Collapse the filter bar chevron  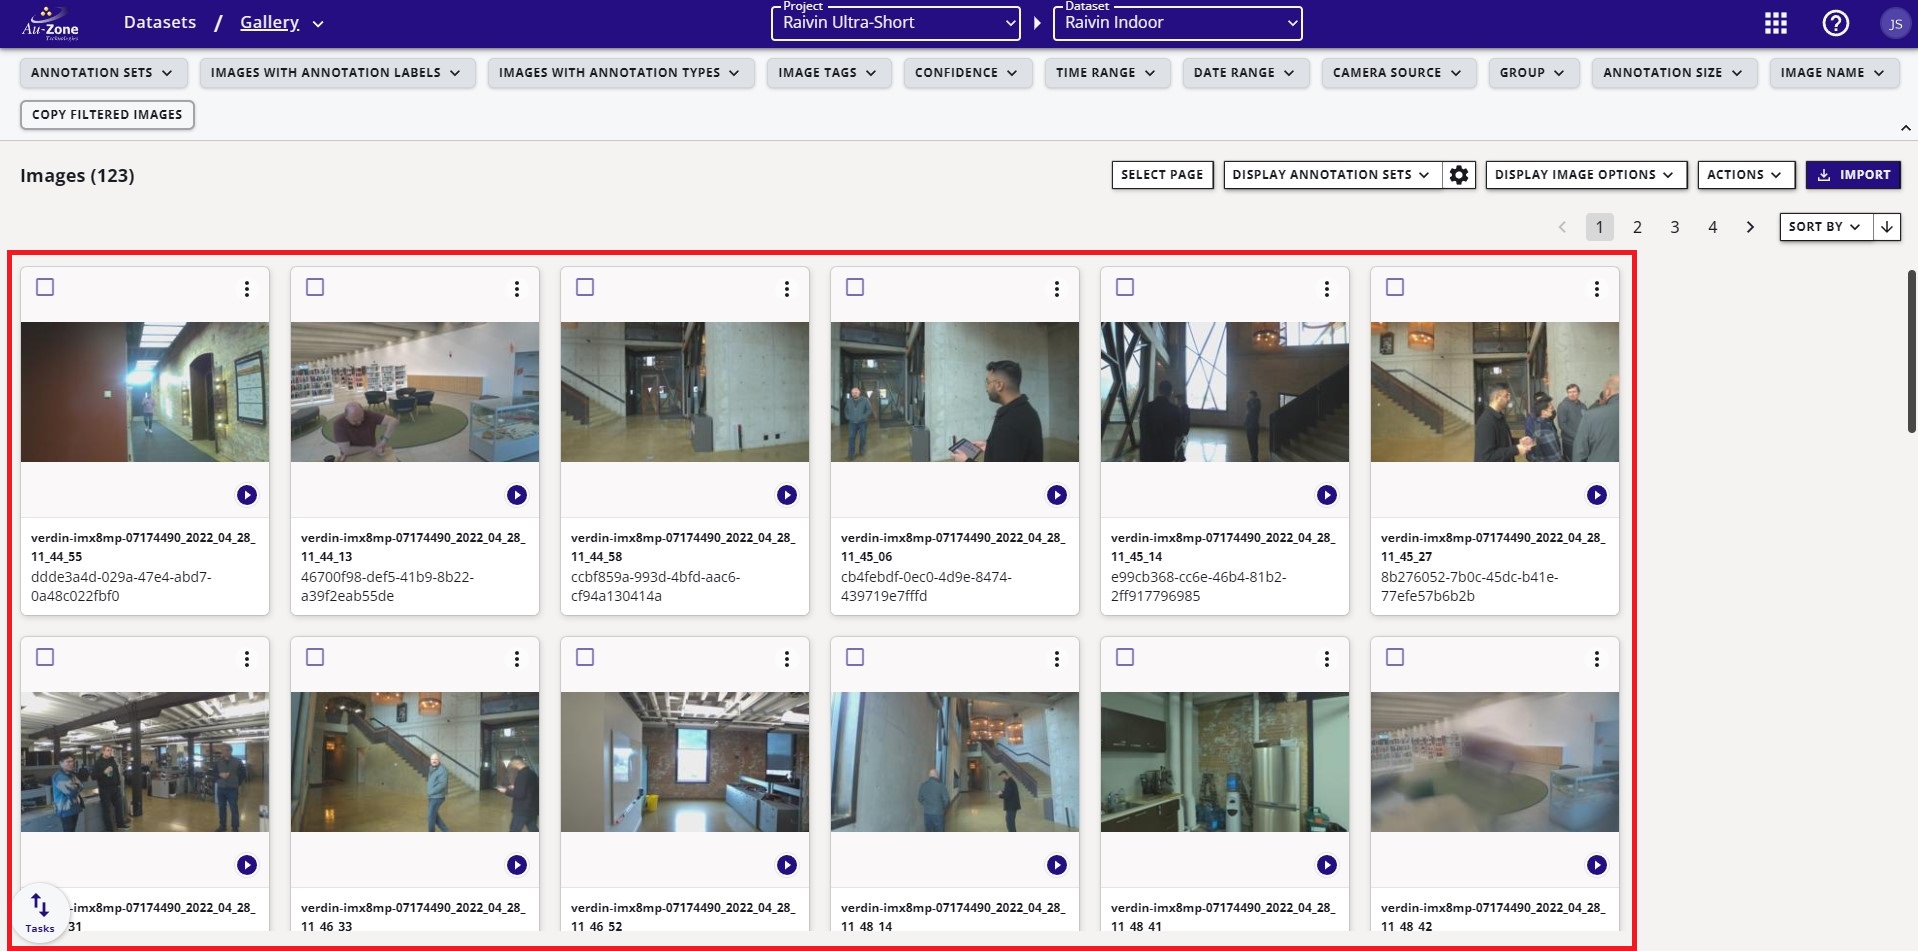coord(1905,128)
